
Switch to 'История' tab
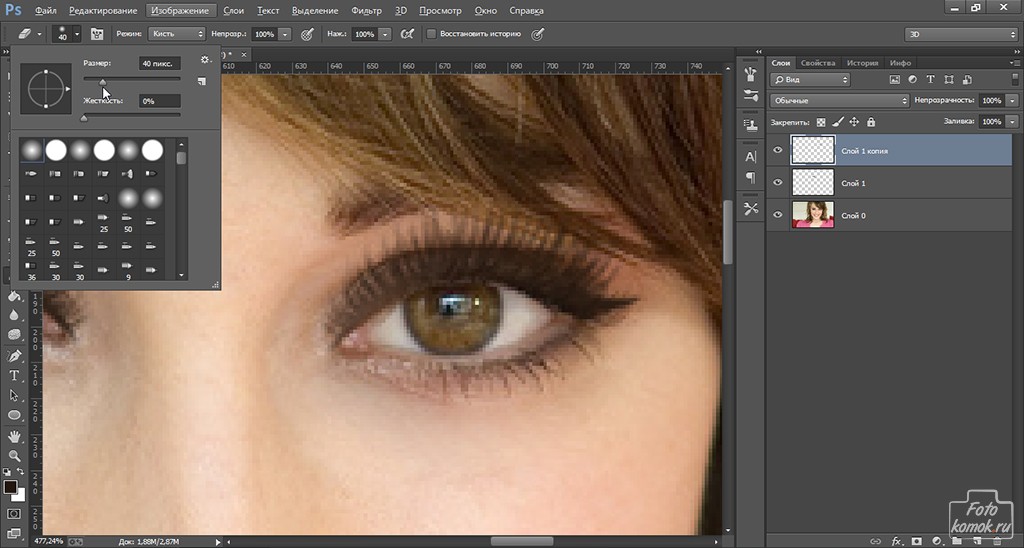[863, 63]
